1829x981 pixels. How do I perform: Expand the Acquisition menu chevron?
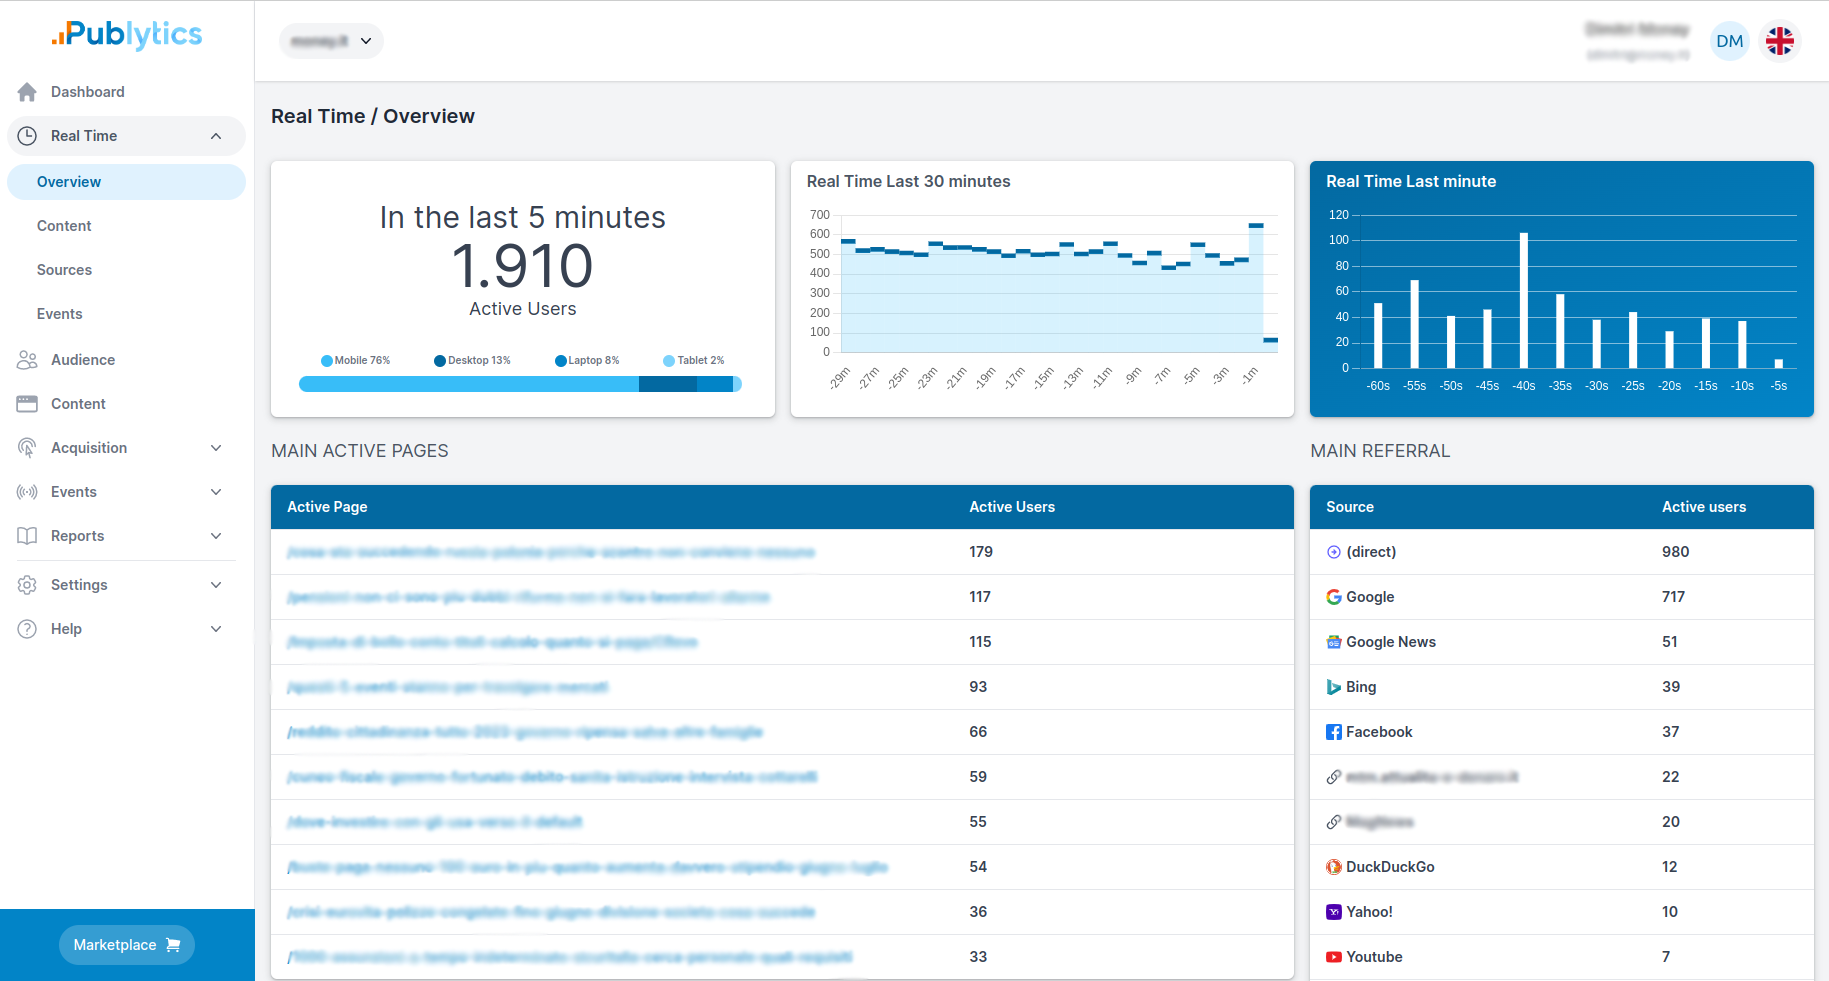tap(216, 448)
